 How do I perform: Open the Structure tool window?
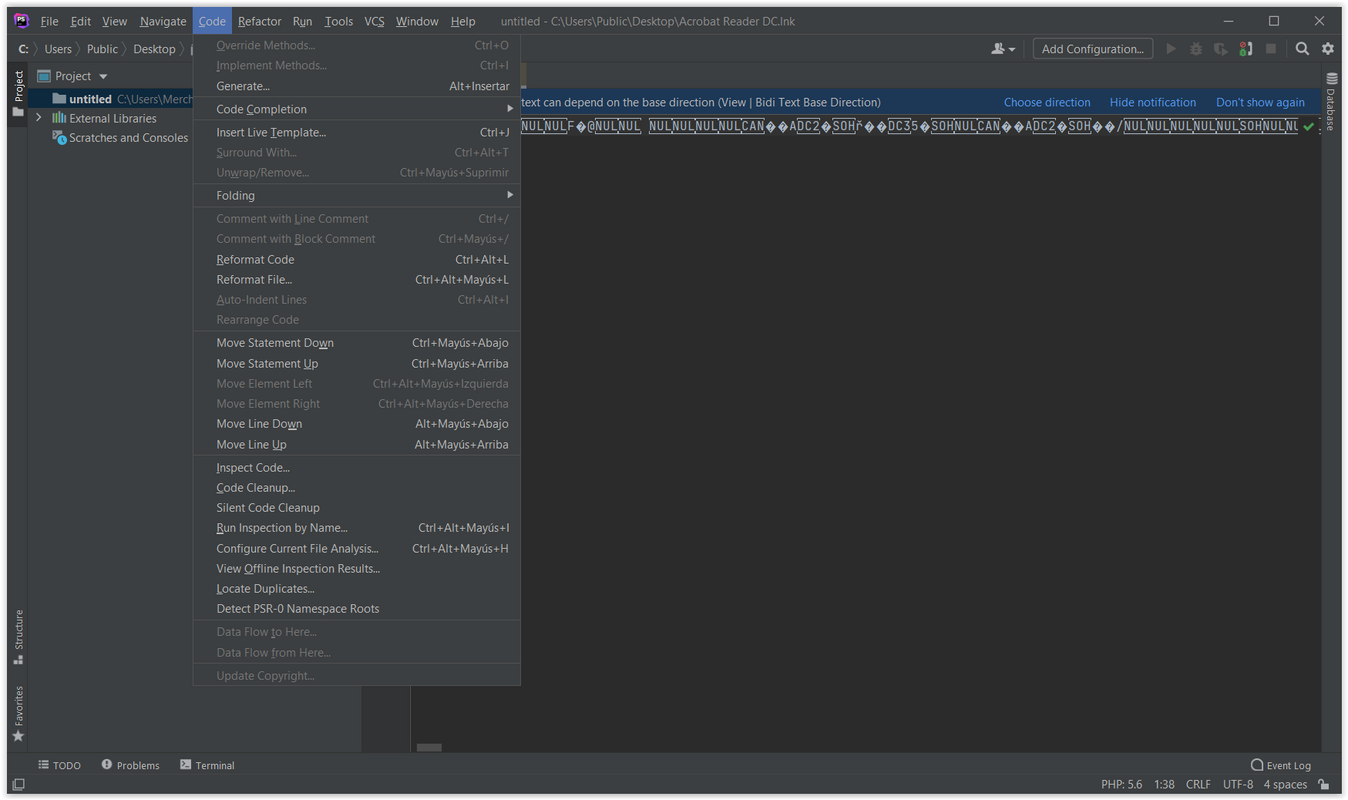pos(18,637)
